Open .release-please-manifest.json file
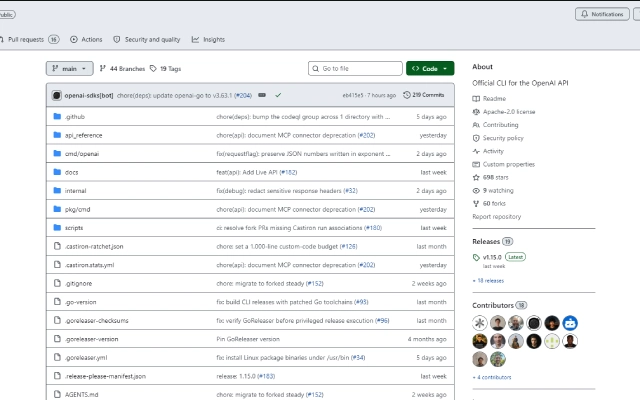This screenshot has height=400, width=640. [105, 376]
